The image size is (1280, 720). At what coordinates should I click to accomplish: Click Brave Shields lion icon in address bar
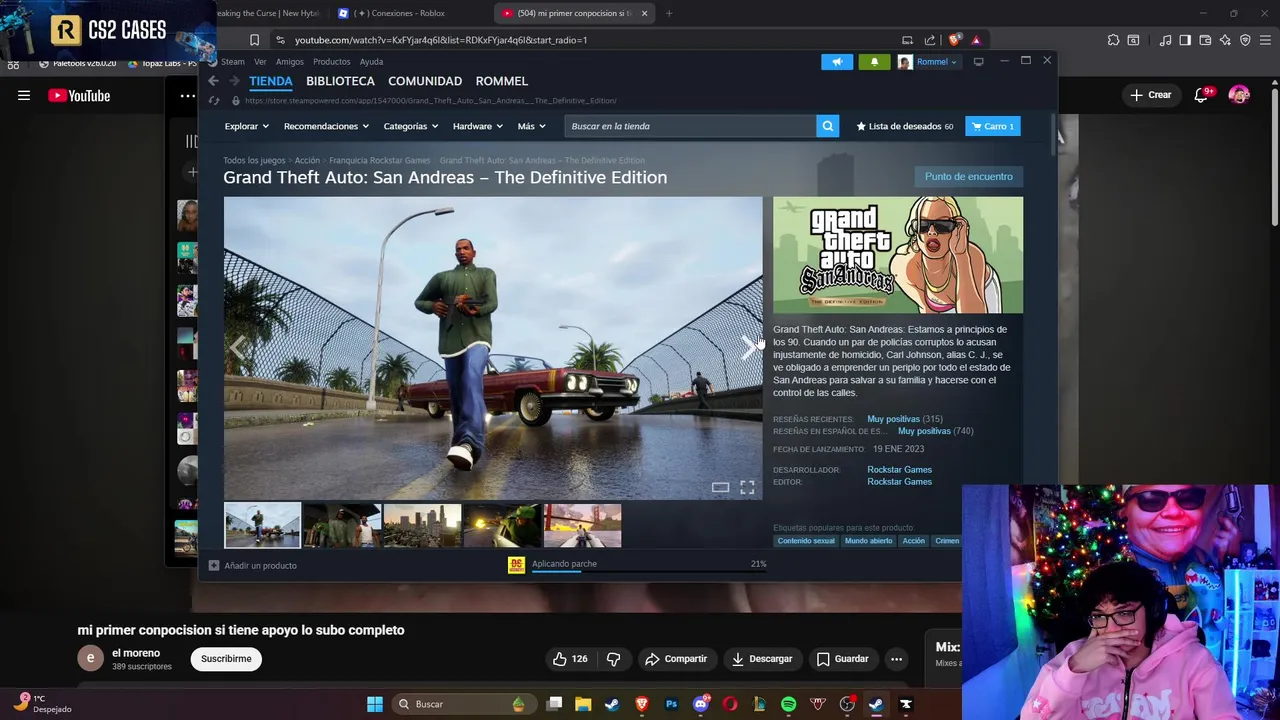coord(954,40)
